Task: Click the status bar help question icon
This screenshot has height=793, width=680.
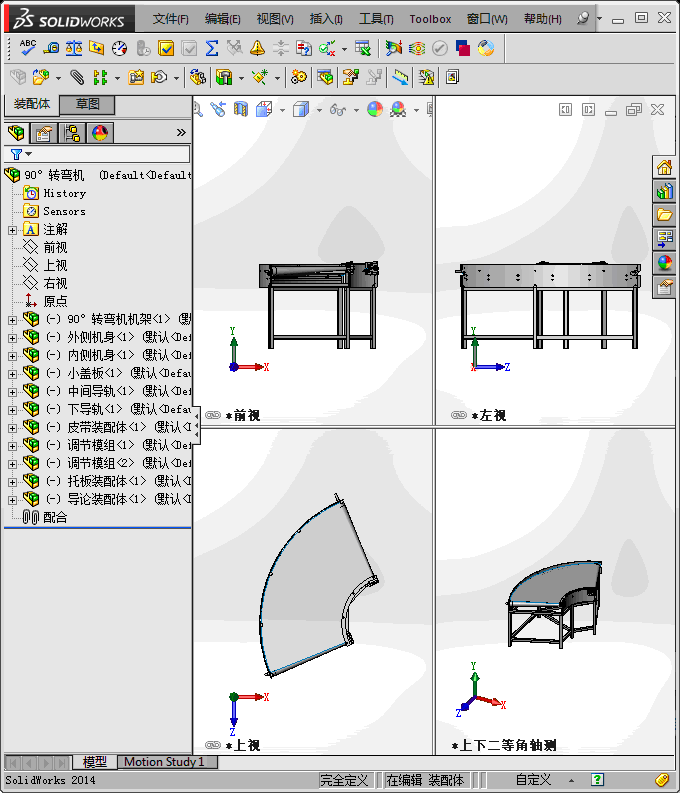Action: [x=597, y=780]
